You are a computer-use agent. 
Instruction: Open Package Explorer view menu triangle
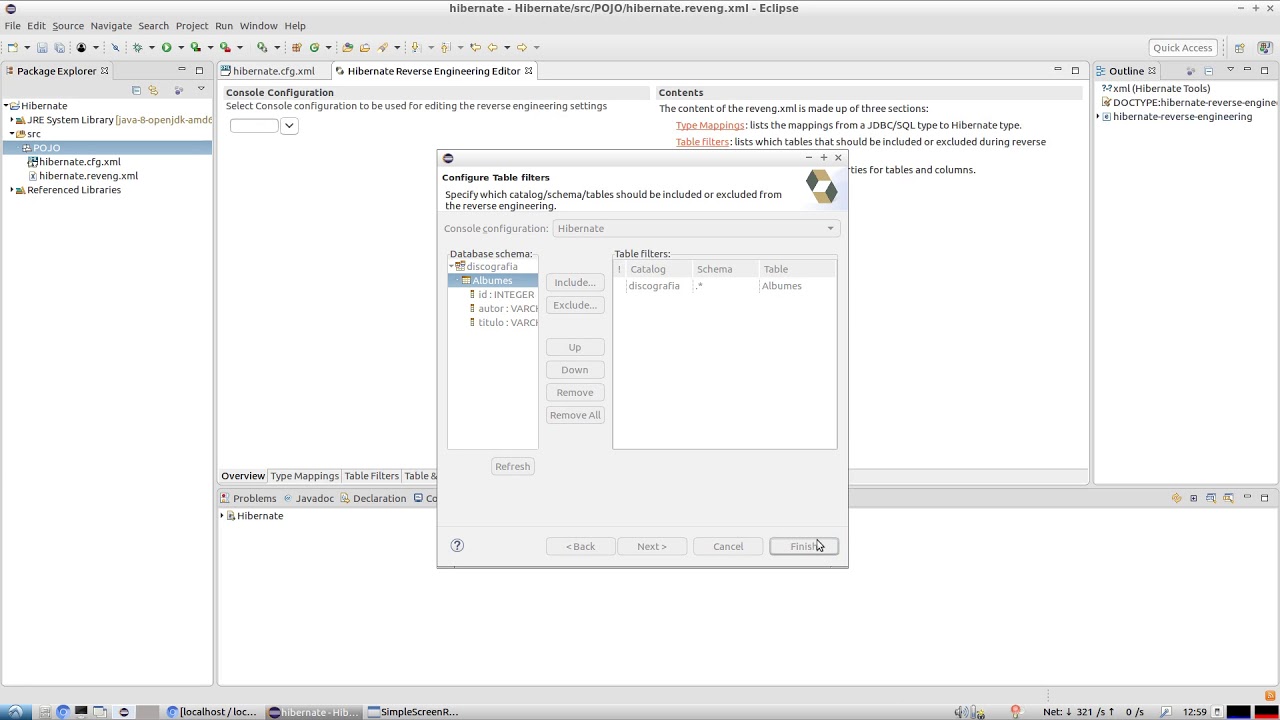pos(201,89)
